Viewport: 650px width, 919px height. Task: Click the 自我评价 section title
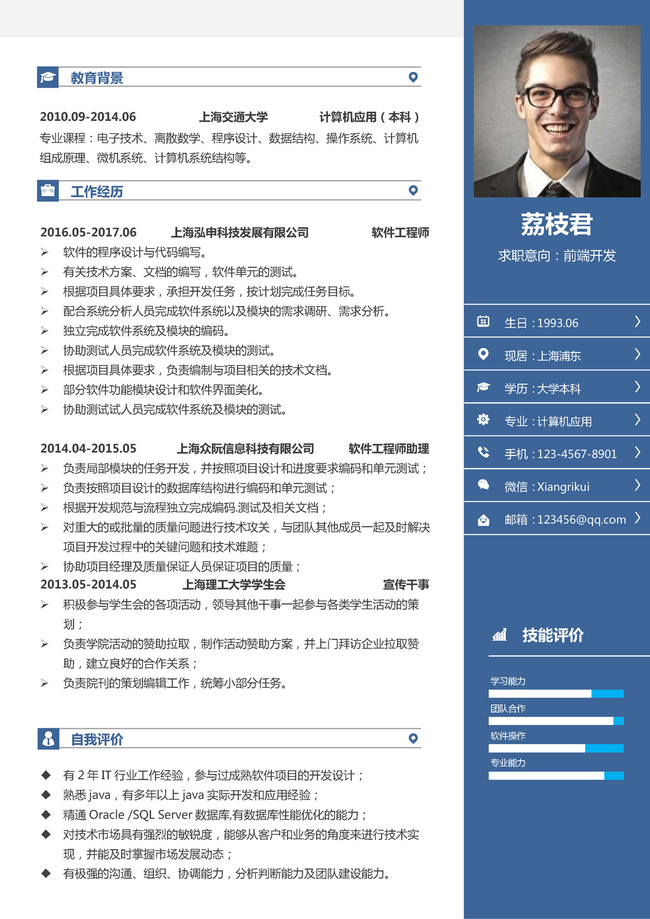97,739
